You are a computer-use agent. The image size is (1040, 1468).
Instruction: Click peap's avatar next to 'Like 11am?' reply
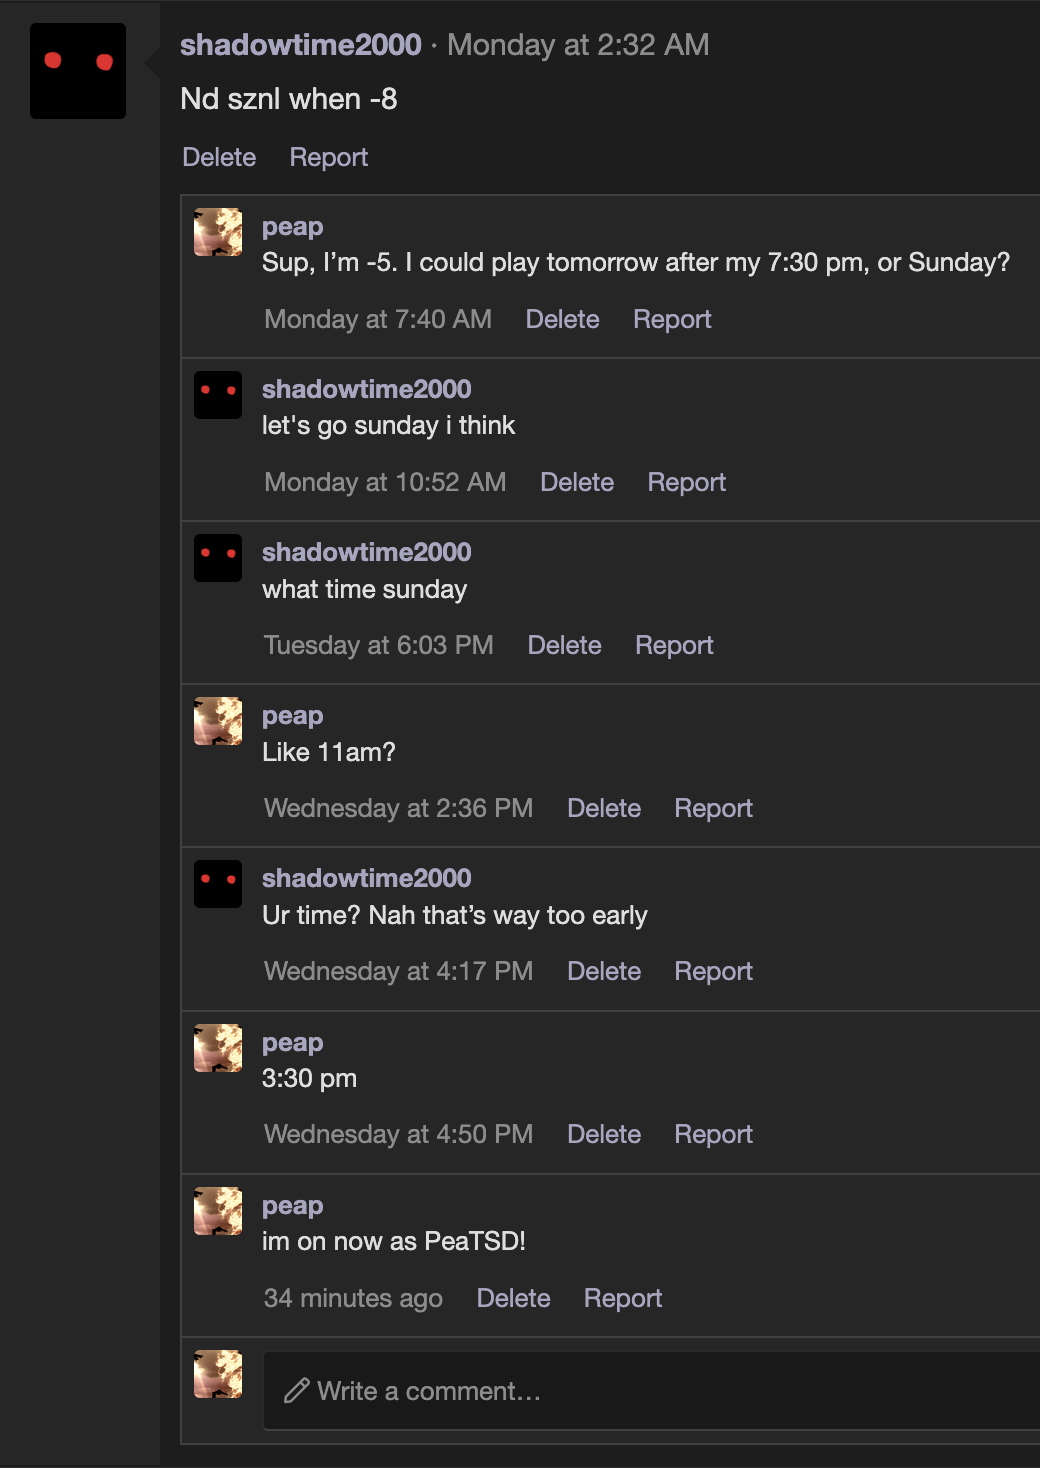tap(217, 721)
